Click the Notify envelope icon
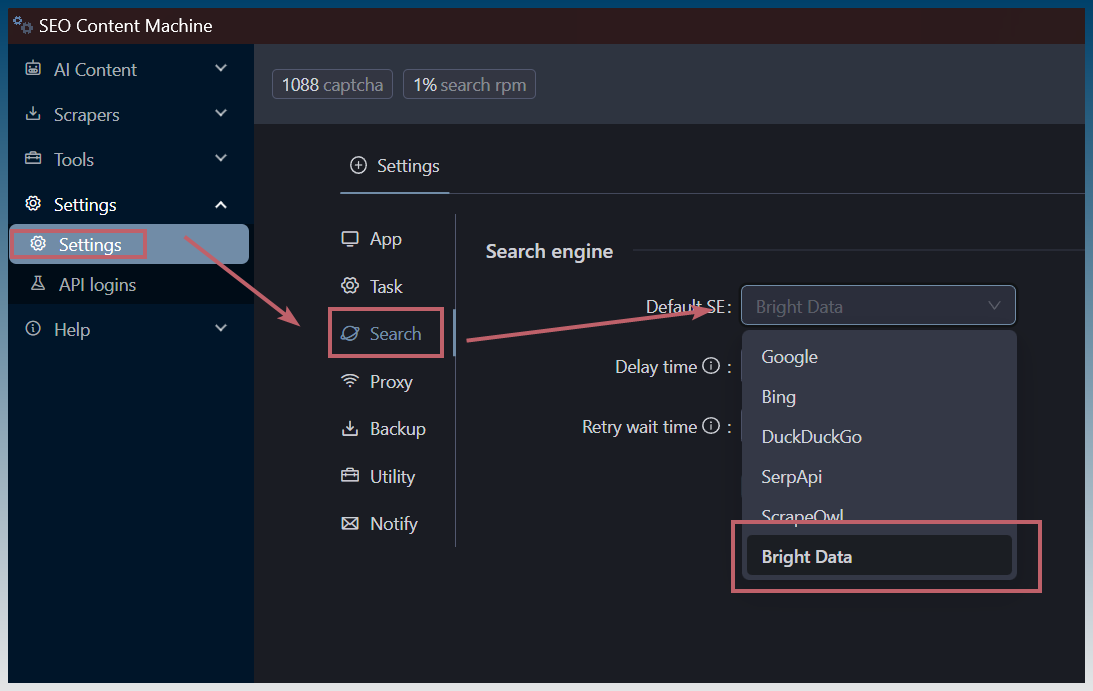 (350, 524)
